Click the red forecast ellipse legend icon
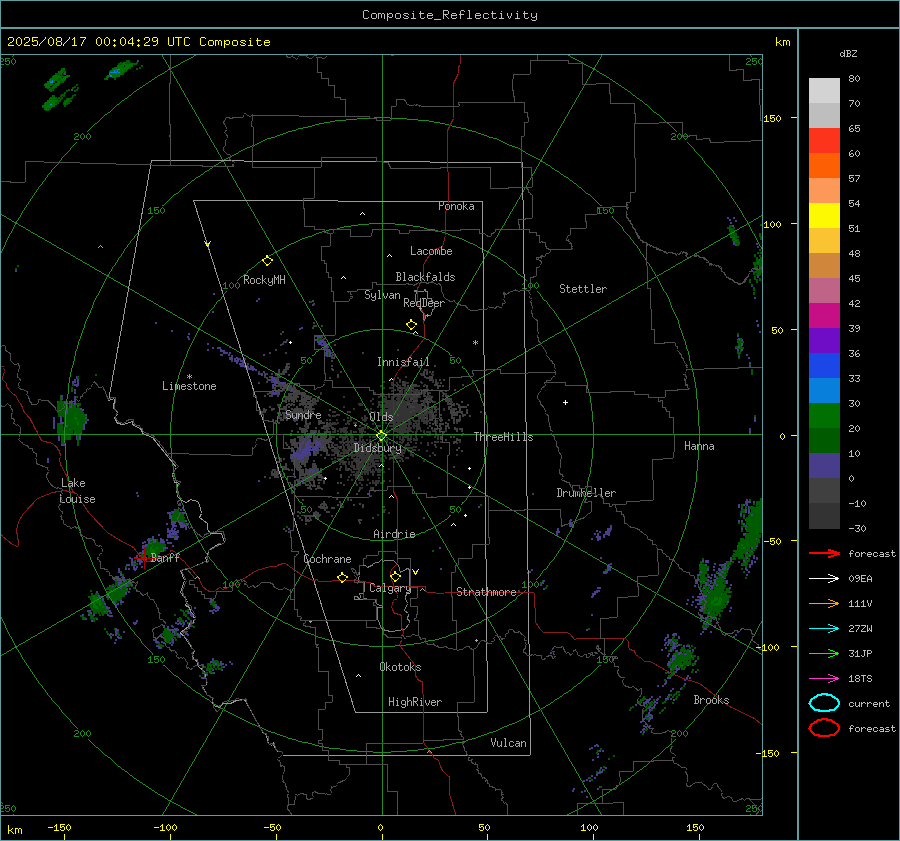900x841 pixels. coord(824,728)
